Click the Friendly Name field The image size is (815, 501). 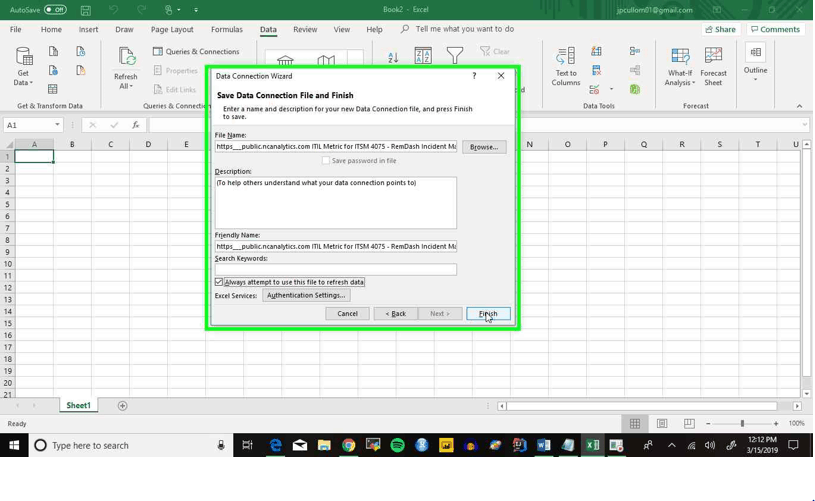(x=336, y=246)
